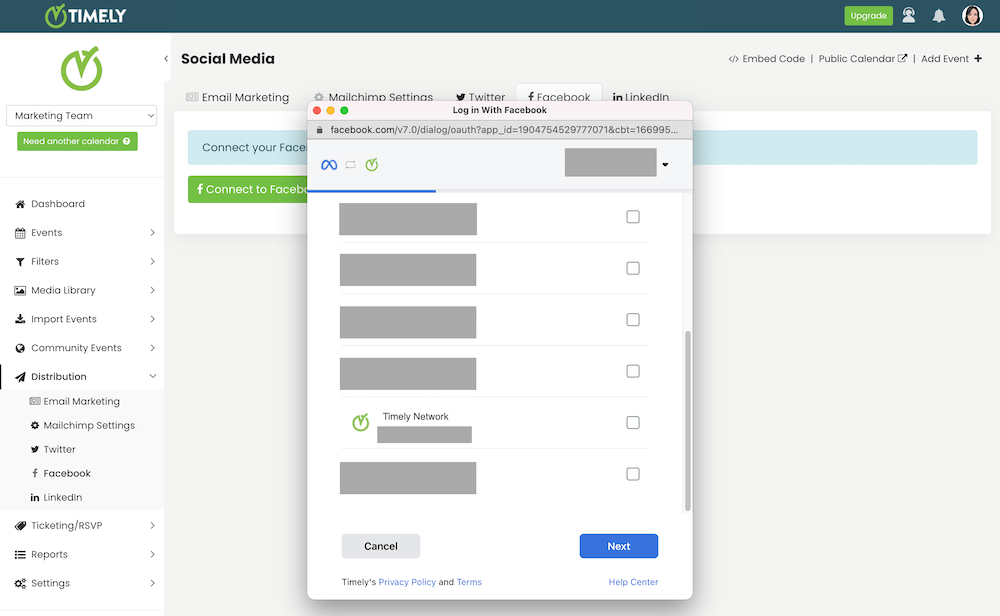Open the Help Center link
Screen dimensions: 1000x616
[633, 582]
